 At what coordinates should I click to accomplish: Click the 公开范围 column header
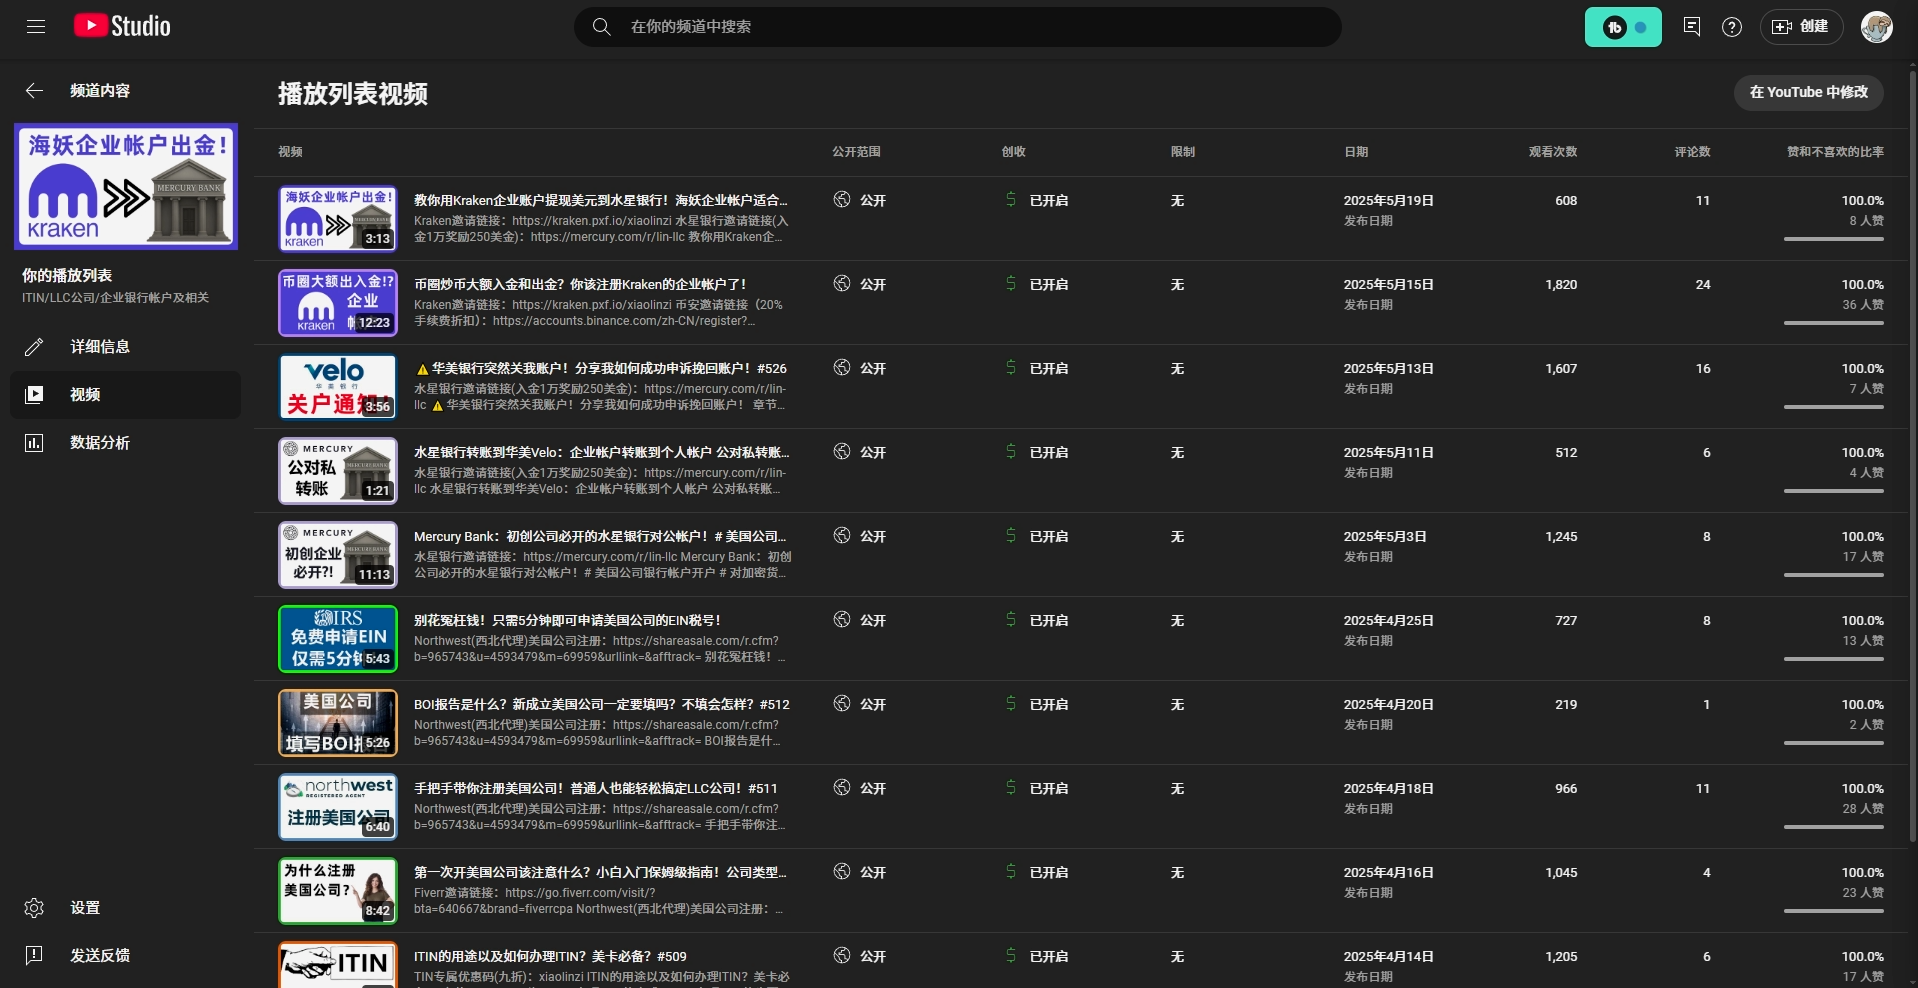click(x=856, y=152)
